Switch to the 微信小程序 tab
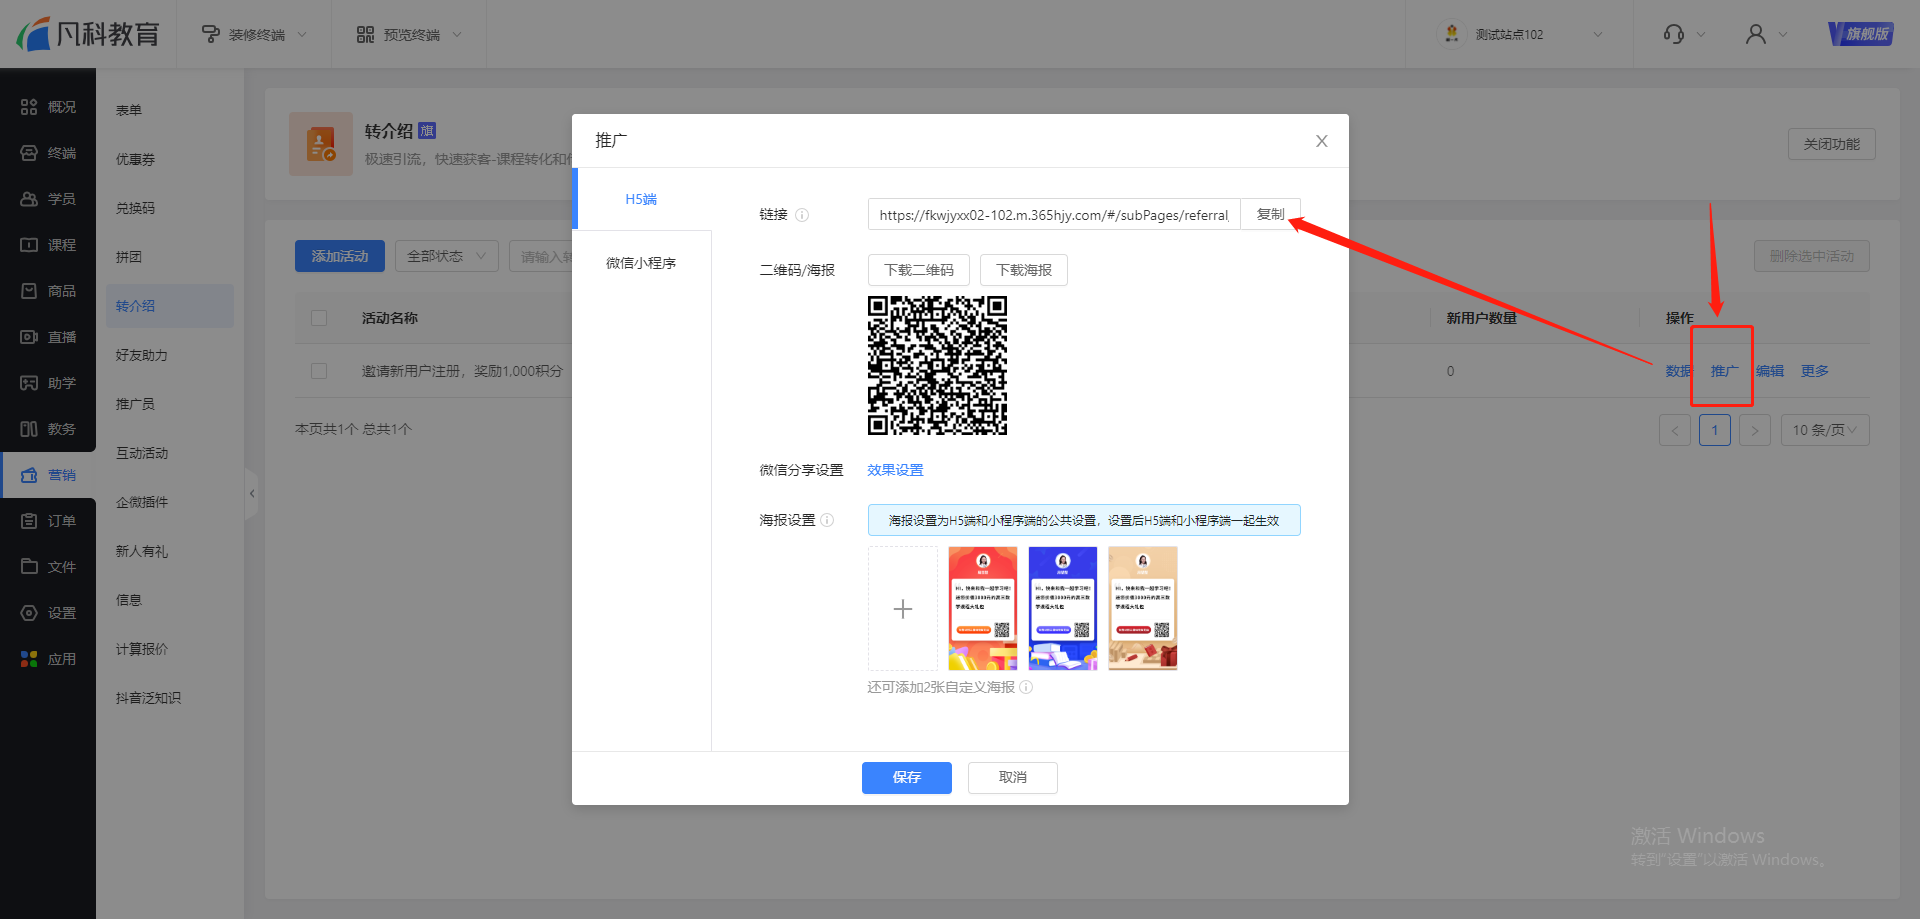1920x919 pixels. pos(641,263)
